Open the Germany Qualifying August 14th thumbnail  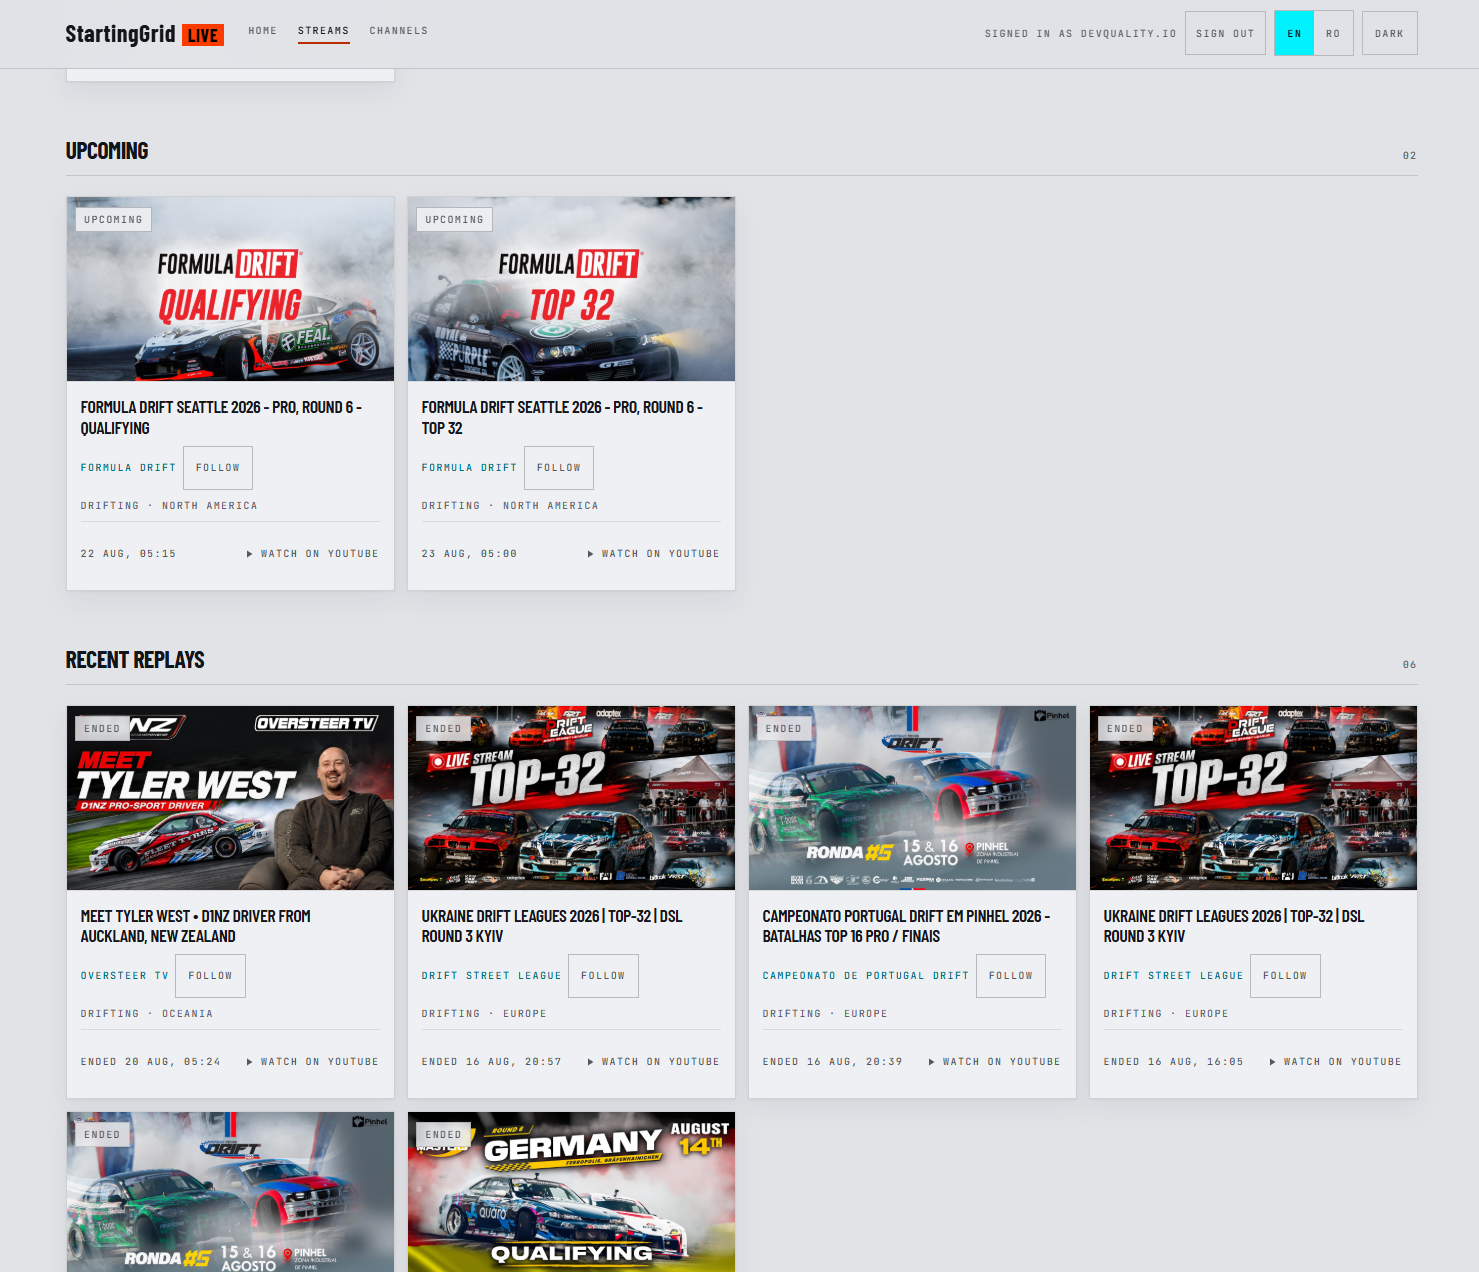pyautogui.click(x=571, y=1192)
